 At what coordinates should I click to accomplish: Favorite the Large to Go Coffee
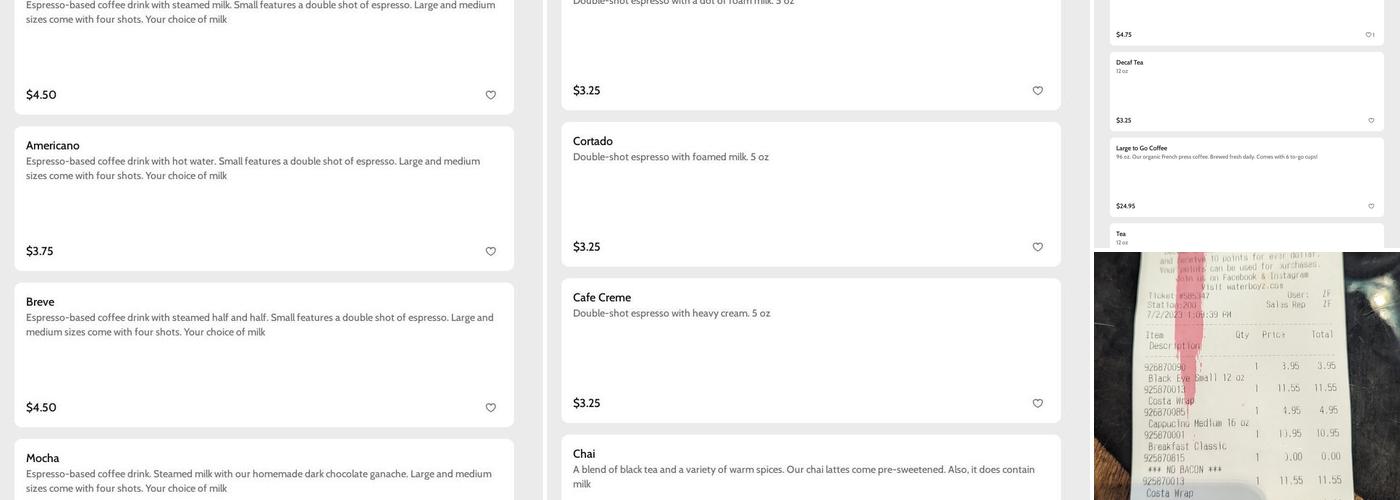click(x=1371, y=206)
